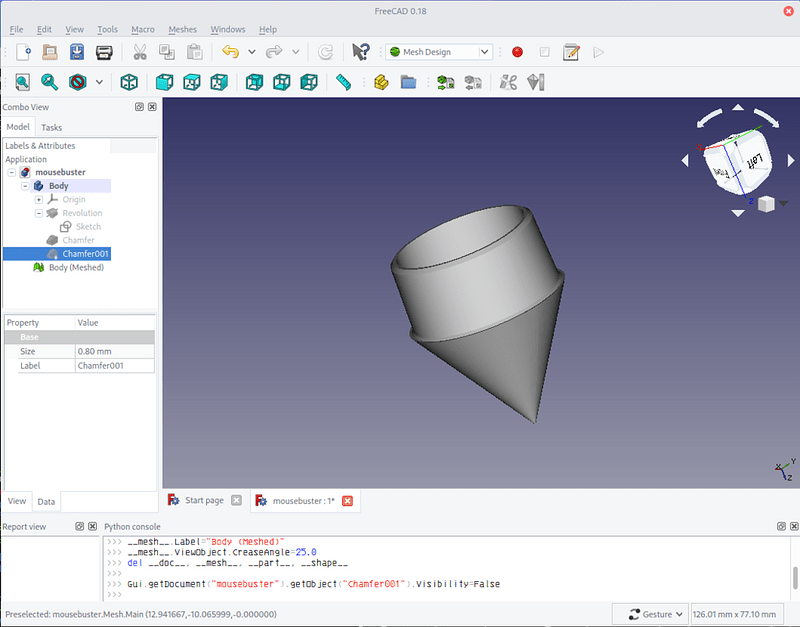Switch to the bottom view
Screen dimensions: 800x627
[282, 82]
